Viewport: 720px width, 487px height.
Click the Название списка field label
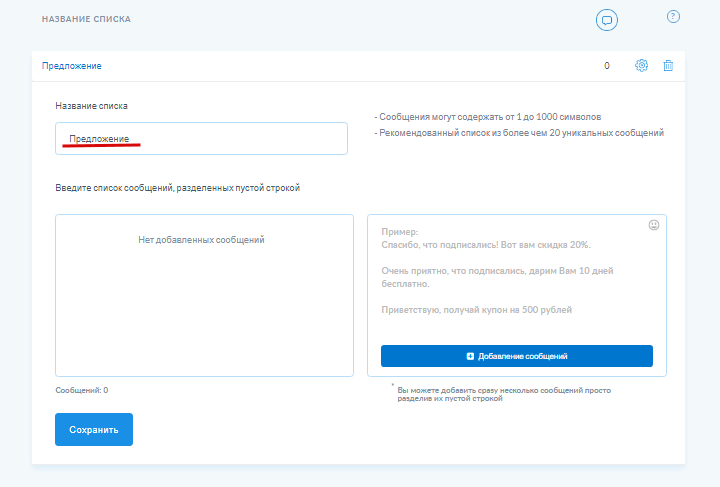(91, 106)
